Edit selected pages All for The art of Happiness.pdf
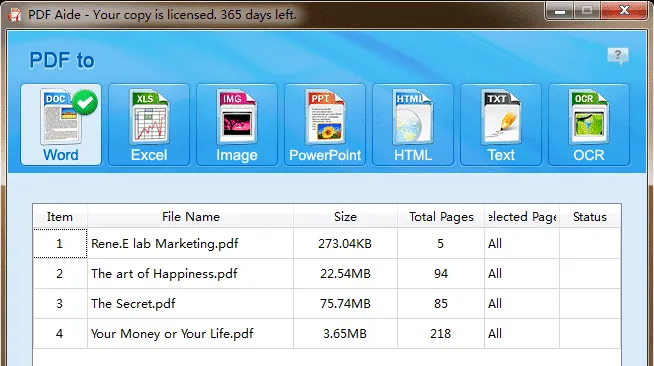 [522, 273]
